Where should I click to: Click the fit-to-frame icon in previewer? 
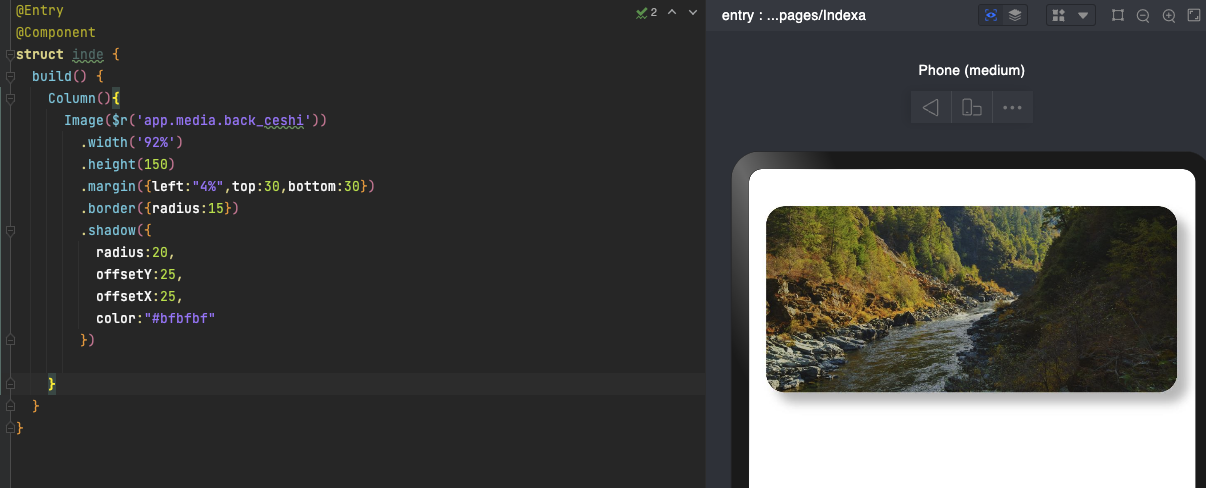[x=1118, y=15]
